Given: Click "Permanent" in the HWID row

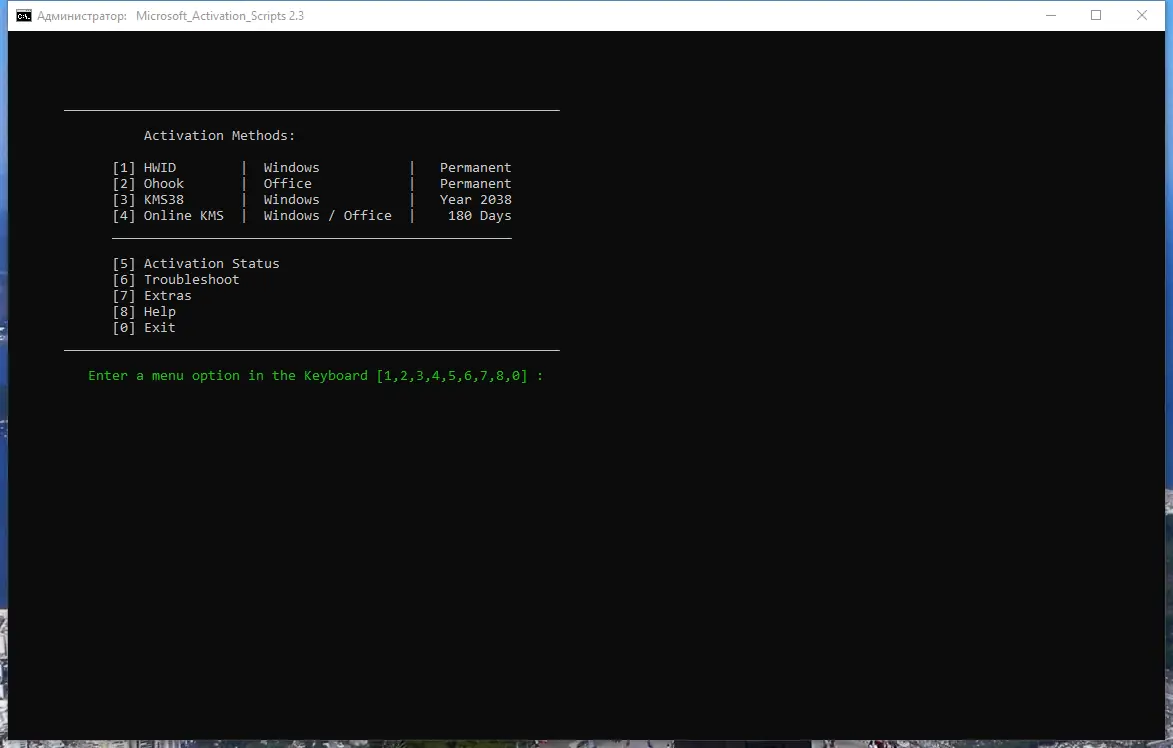Looking at the screenshot, I should click(475, 168).
